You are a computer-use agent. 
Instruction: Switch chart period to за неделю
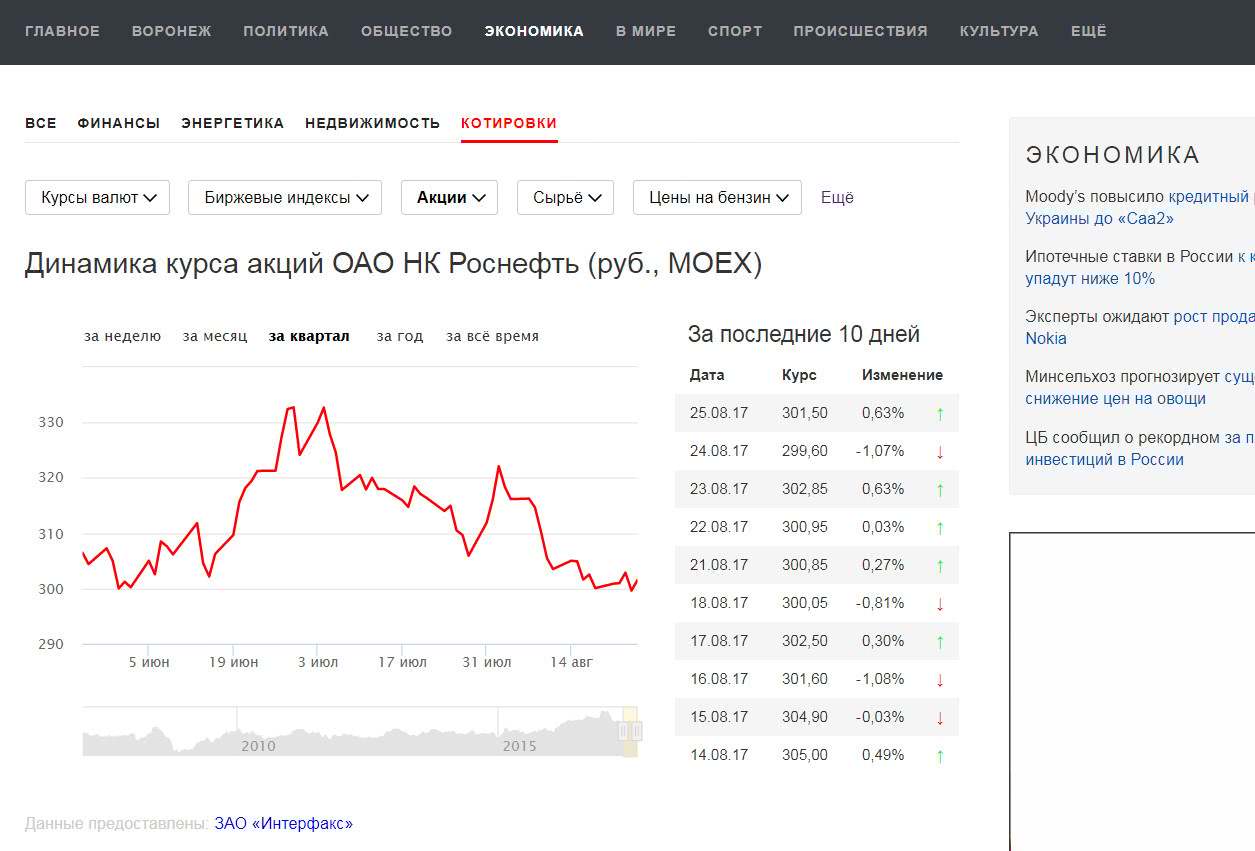(x=122, y=336)
